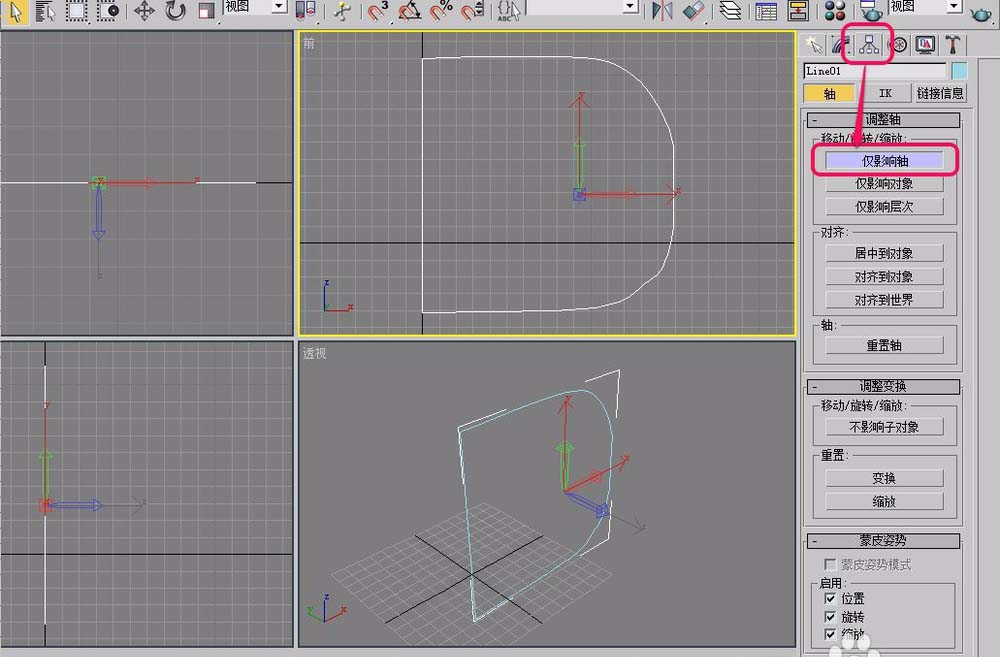Open the Utilities hammer panel

tap(954, 45)
